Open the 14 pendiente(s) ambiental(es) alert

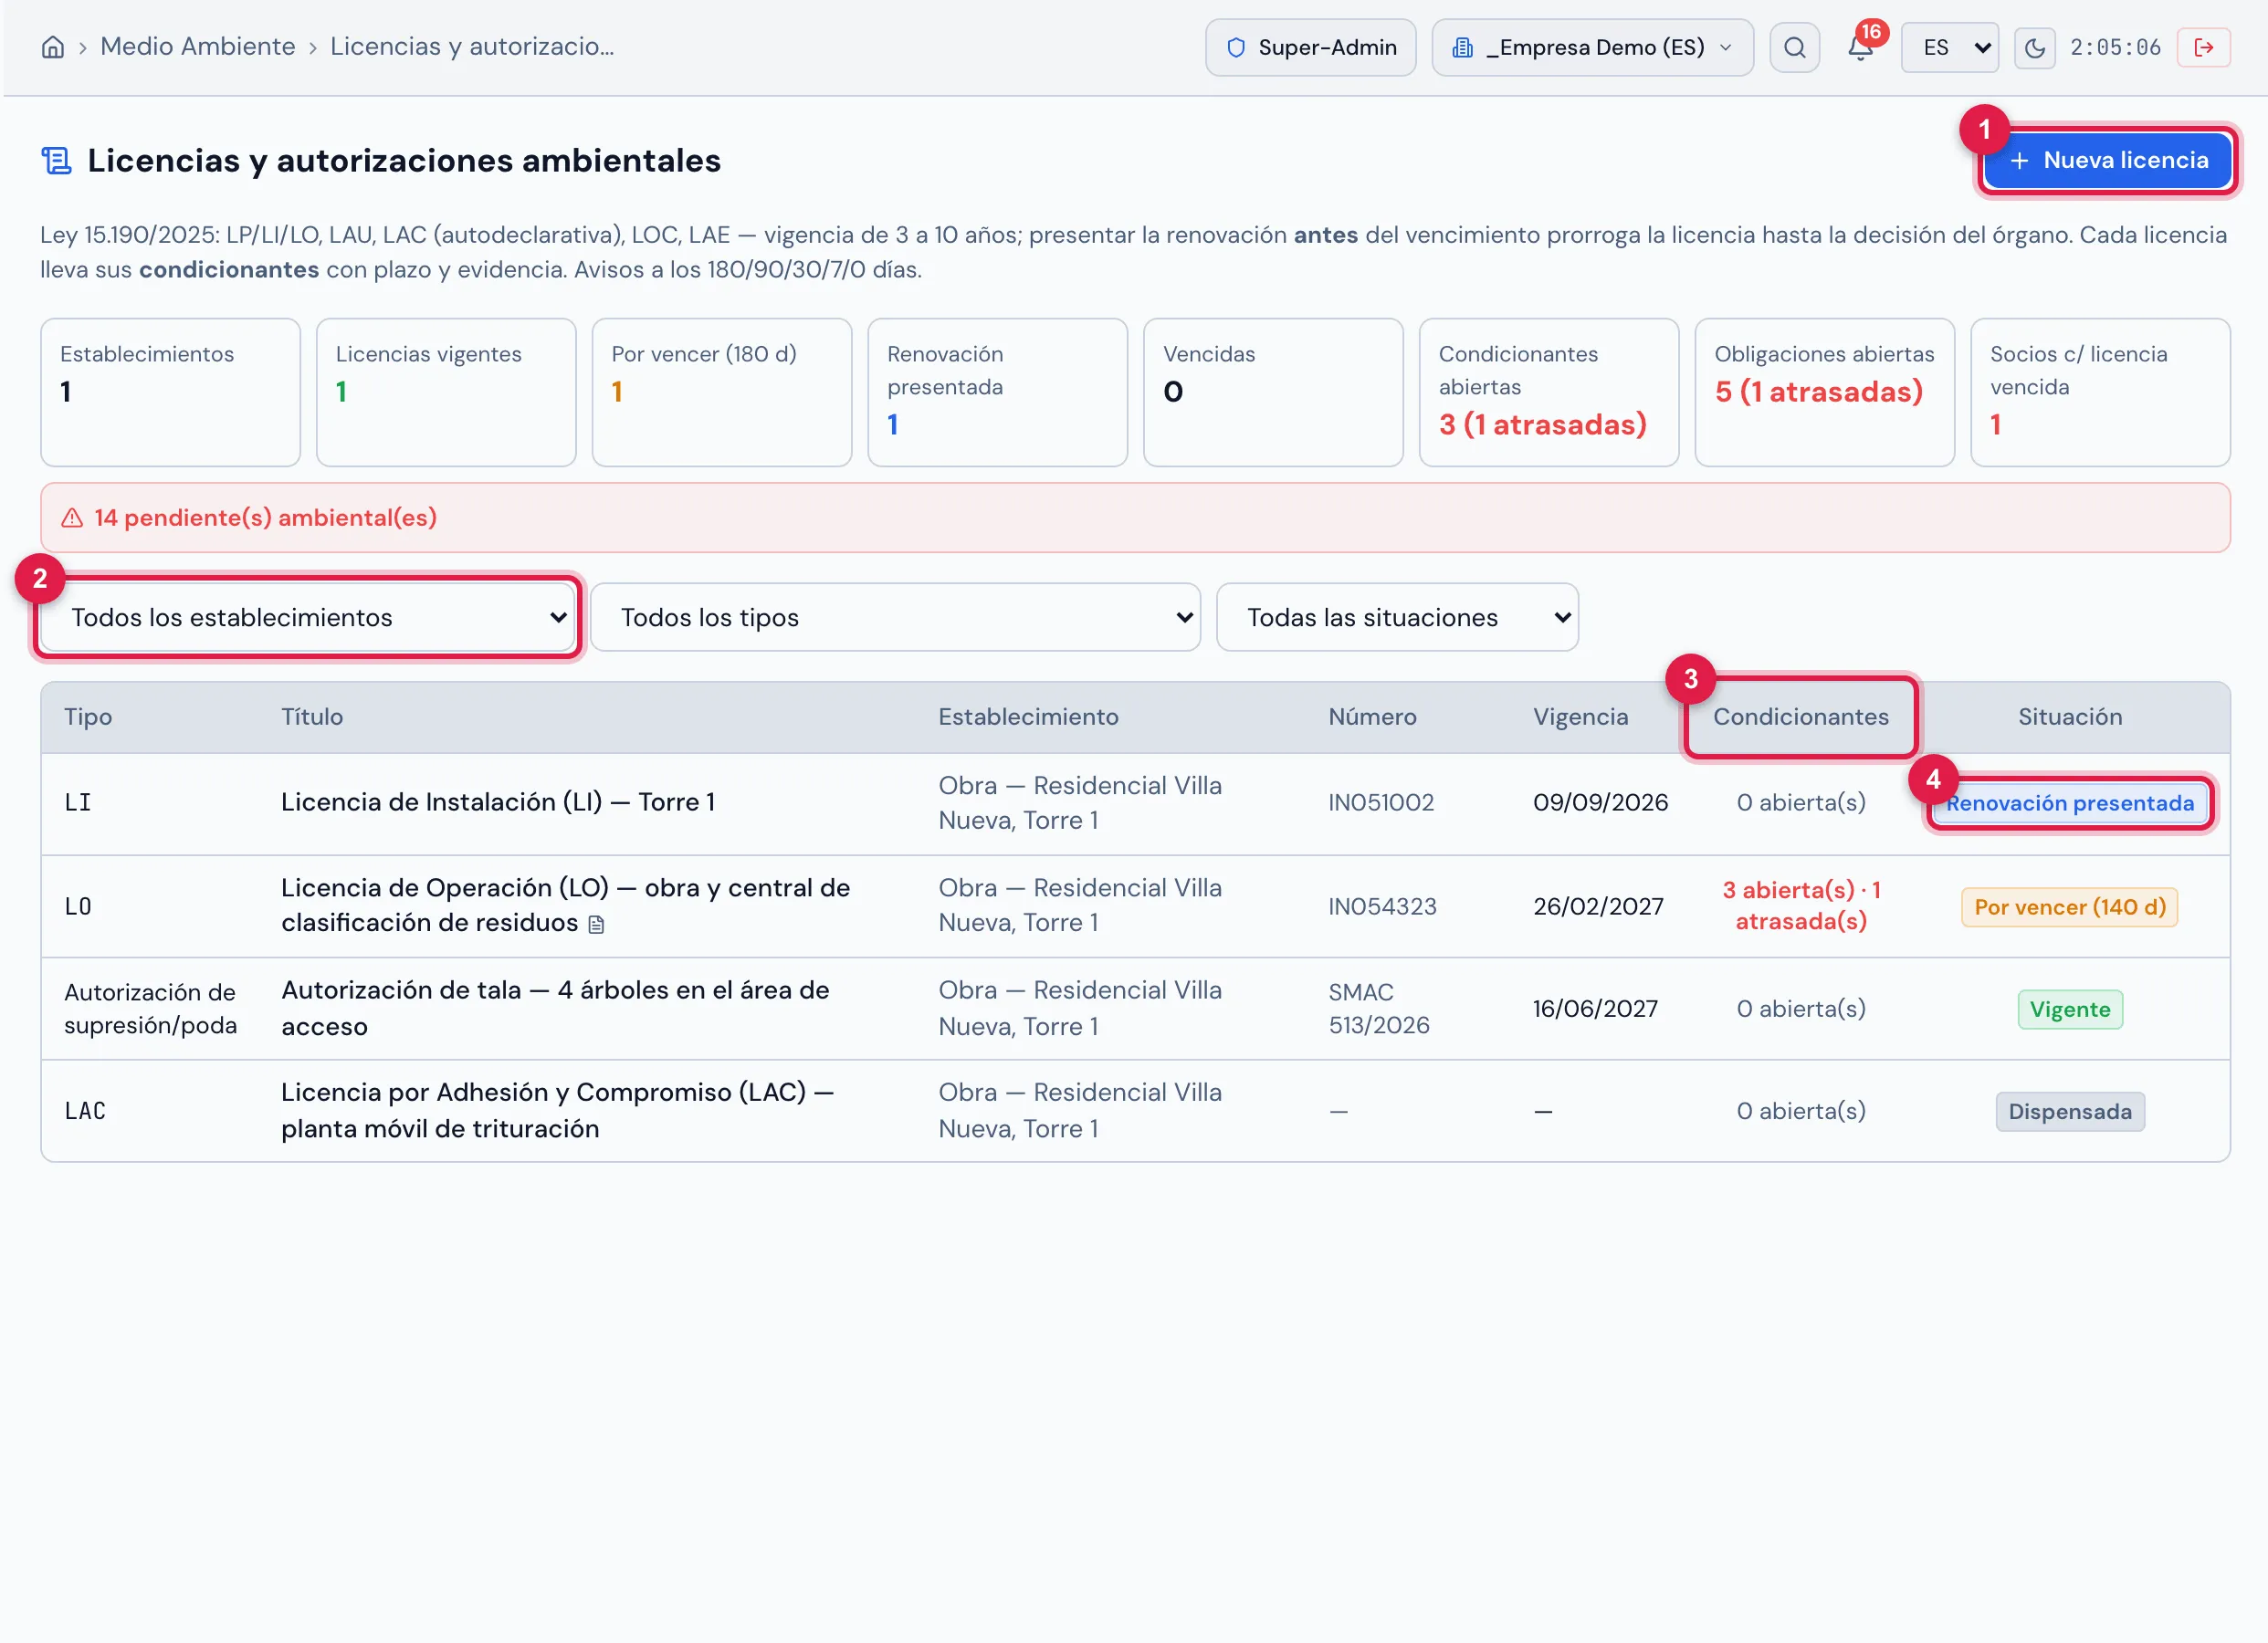pyautogui.click(x=1135, y=518)
